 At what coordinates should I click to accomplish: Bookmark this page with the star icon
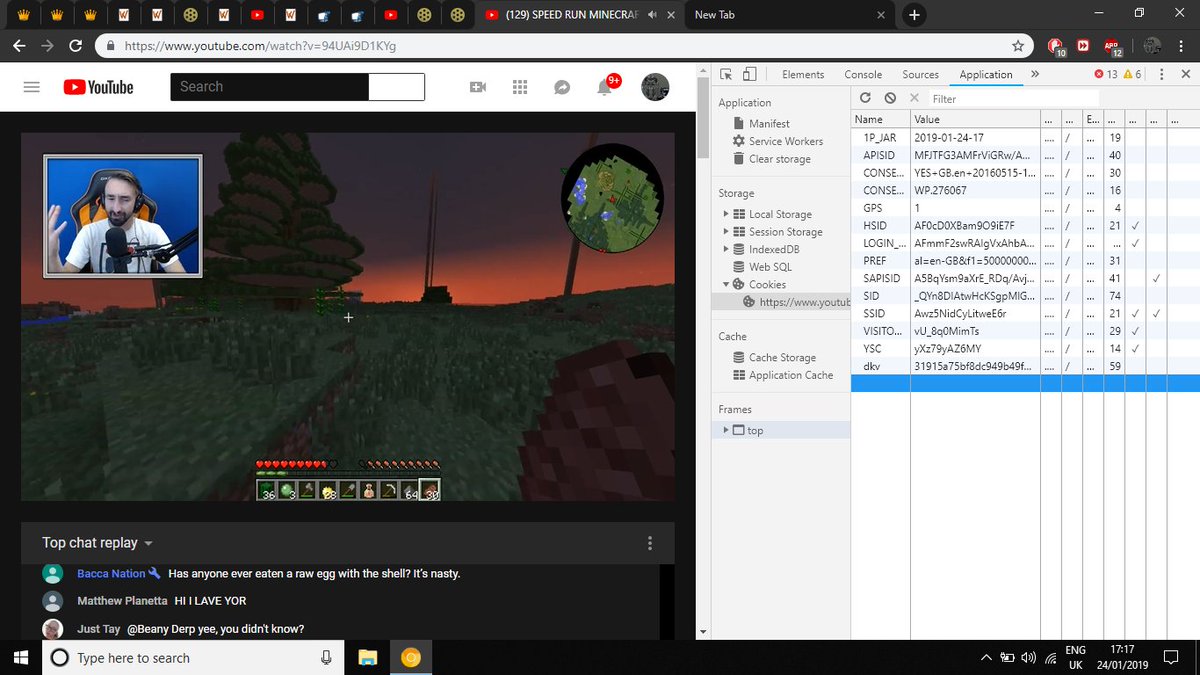1018,46
